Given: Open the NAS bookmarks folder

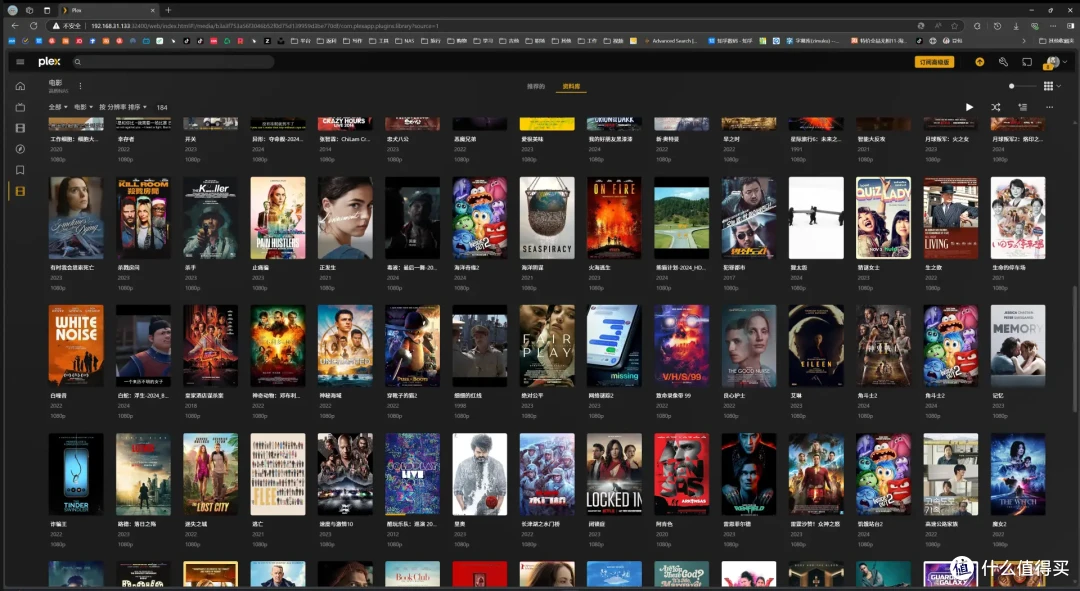Looking at the screenshot, I should click(x=404, y=41).
